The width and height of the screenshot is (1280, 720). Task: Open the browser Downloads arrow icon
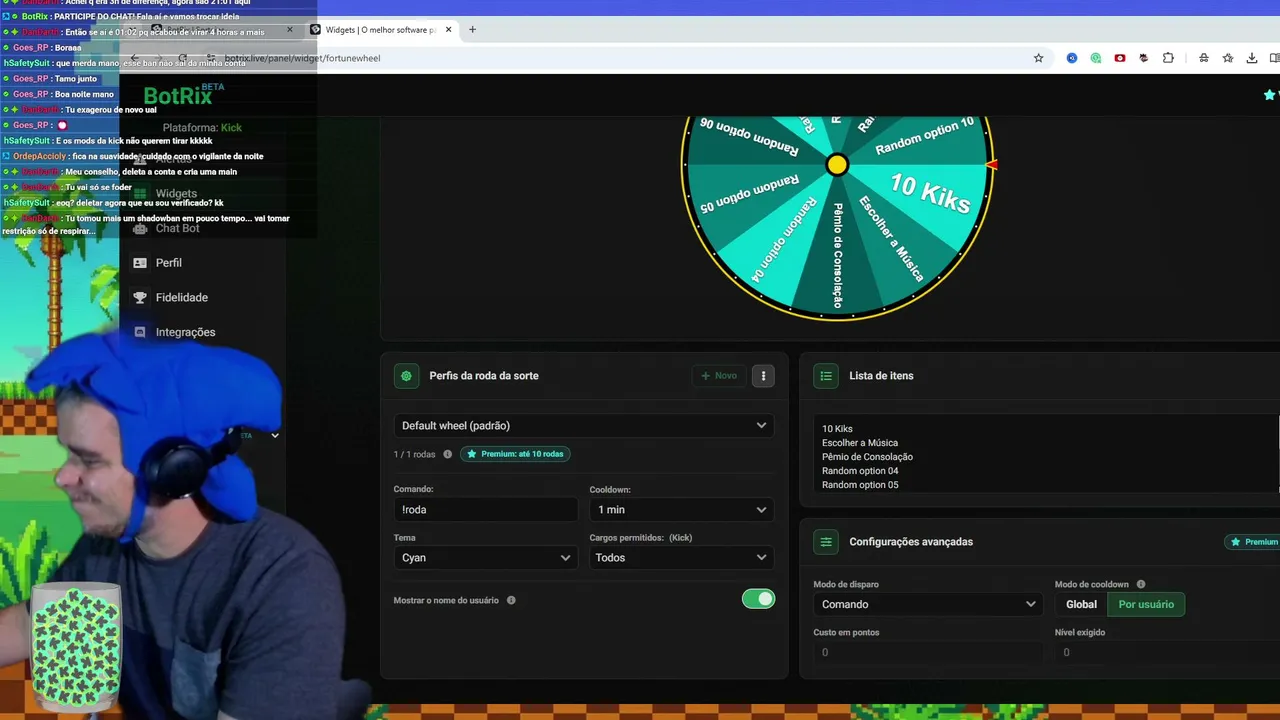point(1252,58)
